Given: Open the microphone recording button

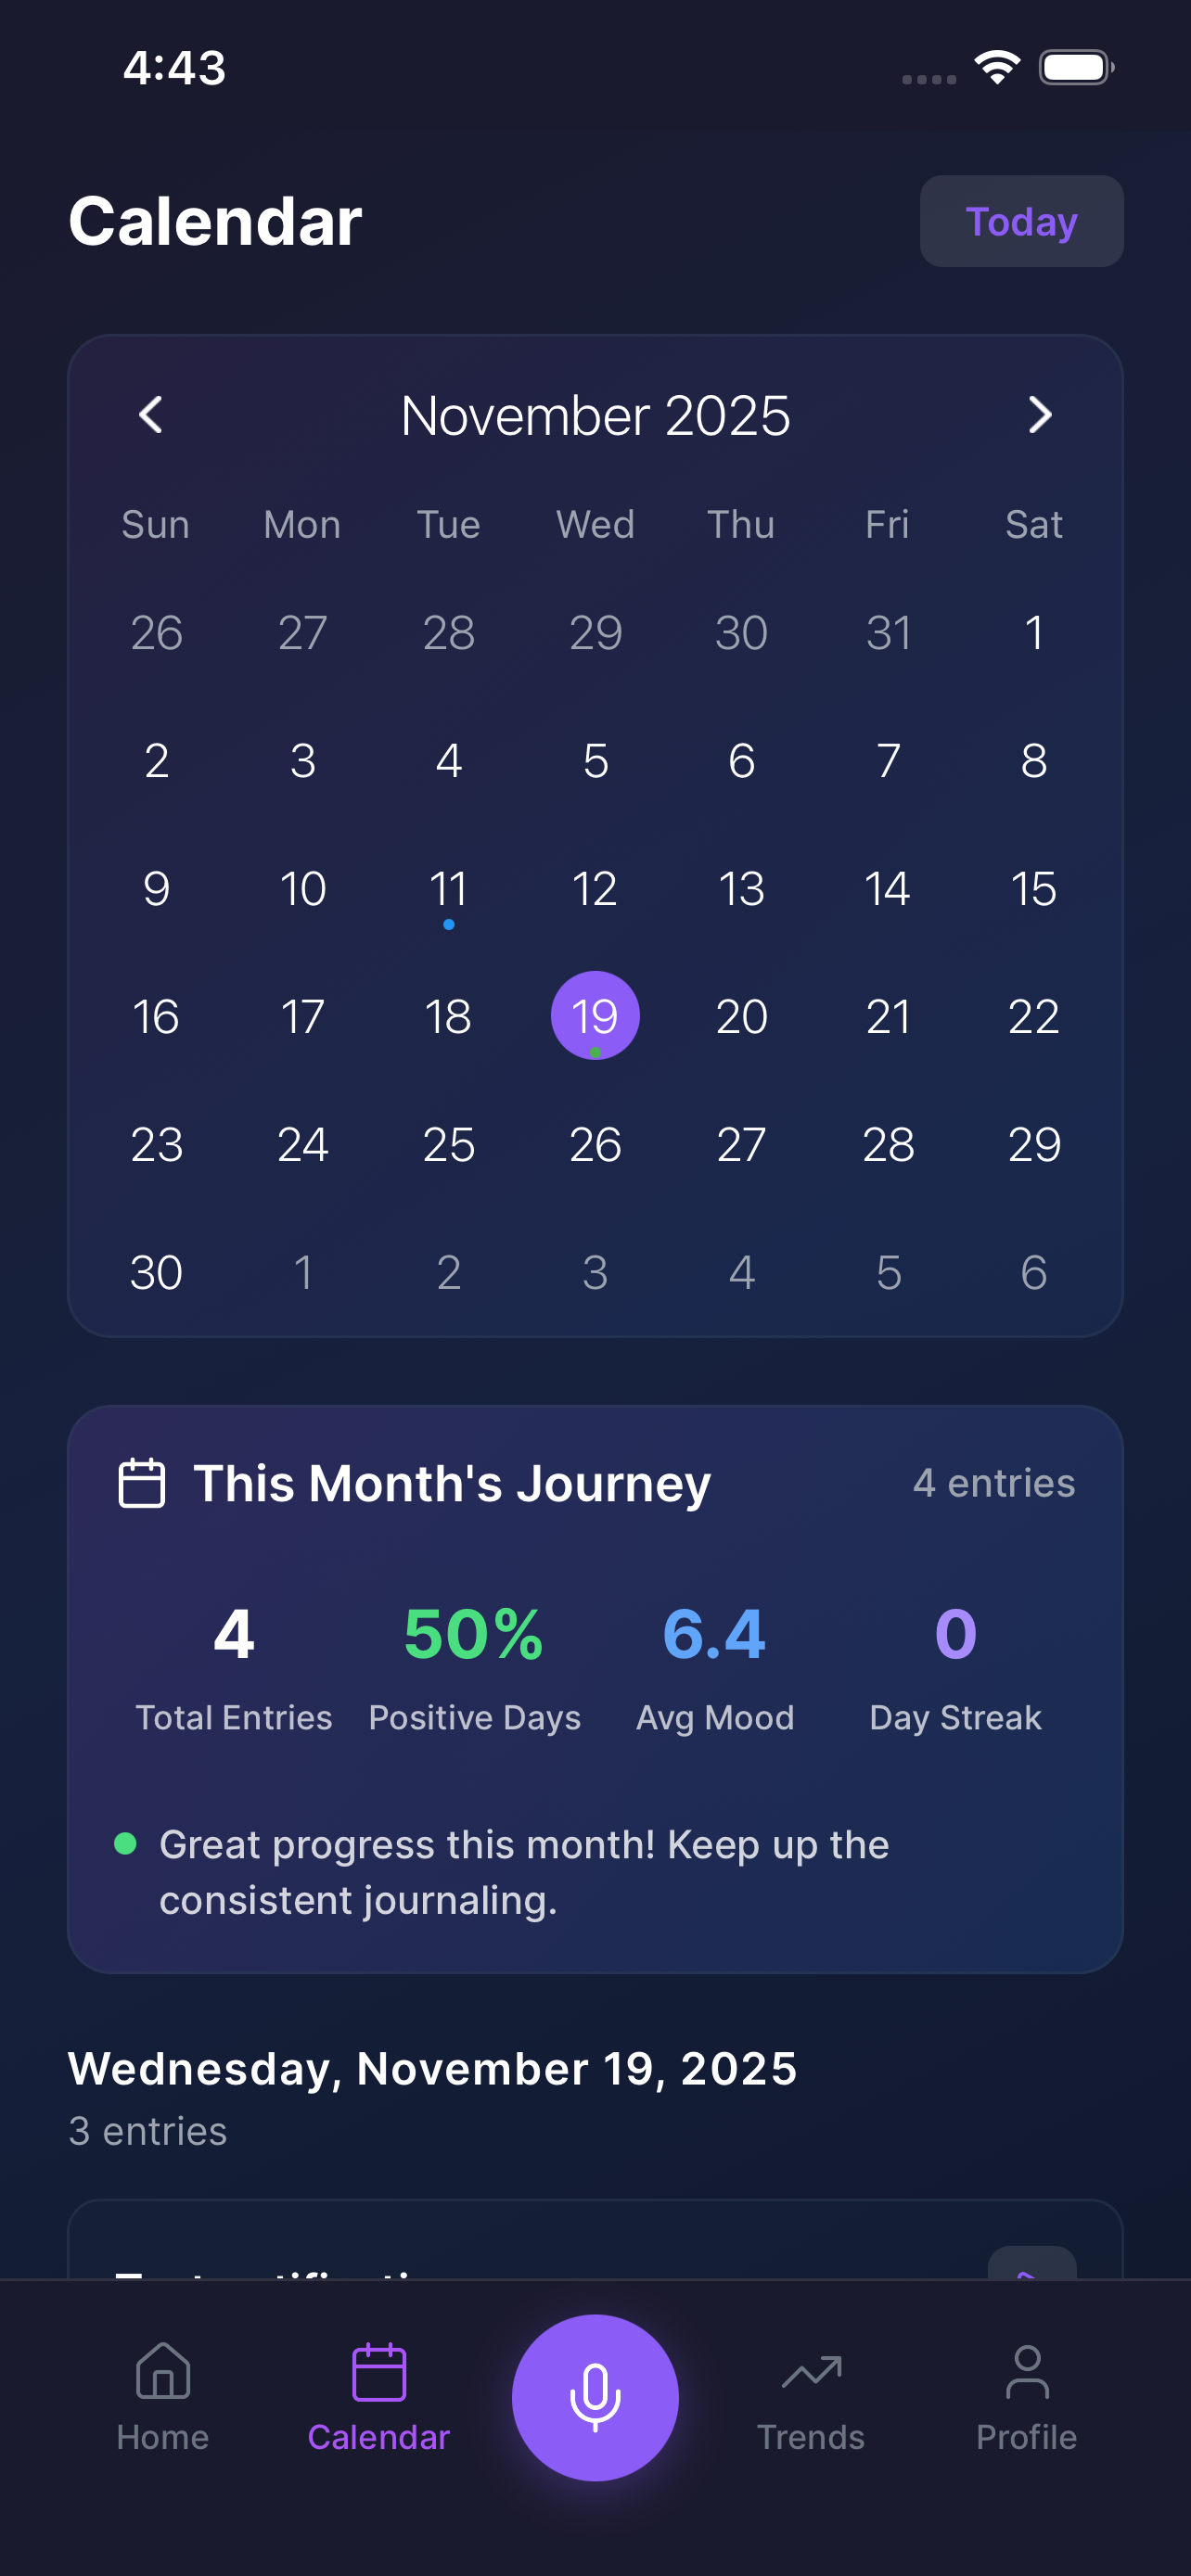Looking at the screenshot, I should click(x=595, y=2398).
